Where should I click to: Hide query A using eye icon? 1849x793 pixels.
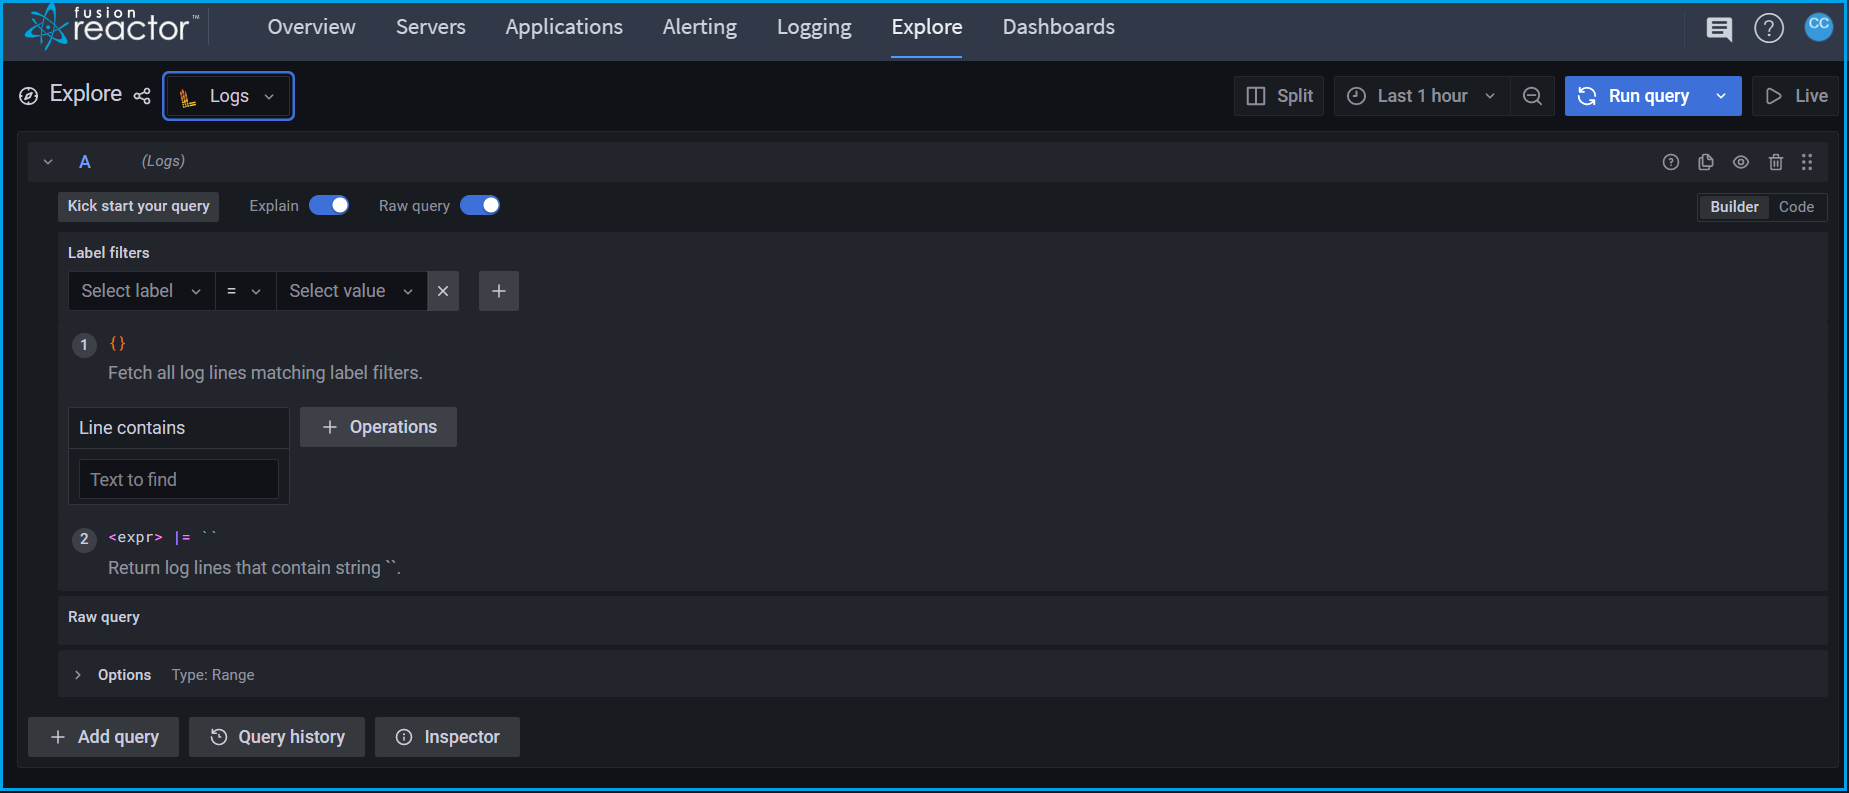(x=1741, y=162)
